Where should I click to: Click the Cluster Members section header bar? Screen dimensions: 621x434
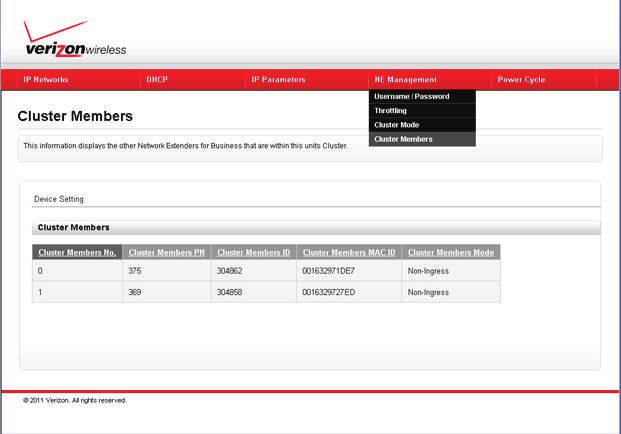[x=316, y=228]
